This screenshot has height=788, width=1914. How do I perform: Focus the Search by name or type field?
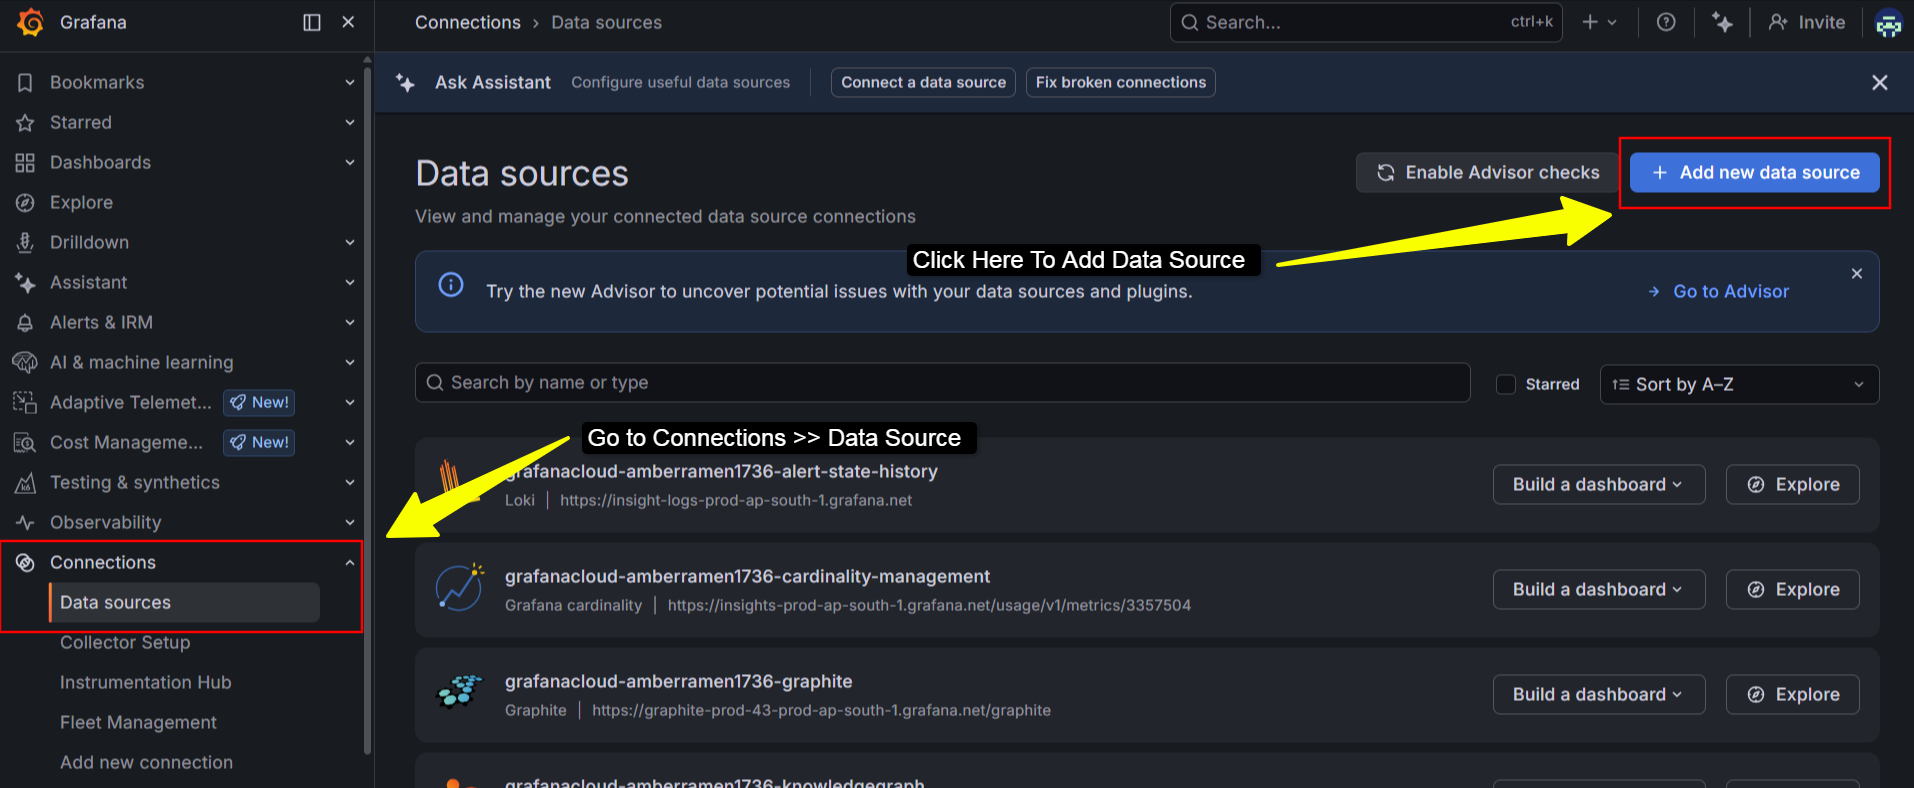(943, 383)
